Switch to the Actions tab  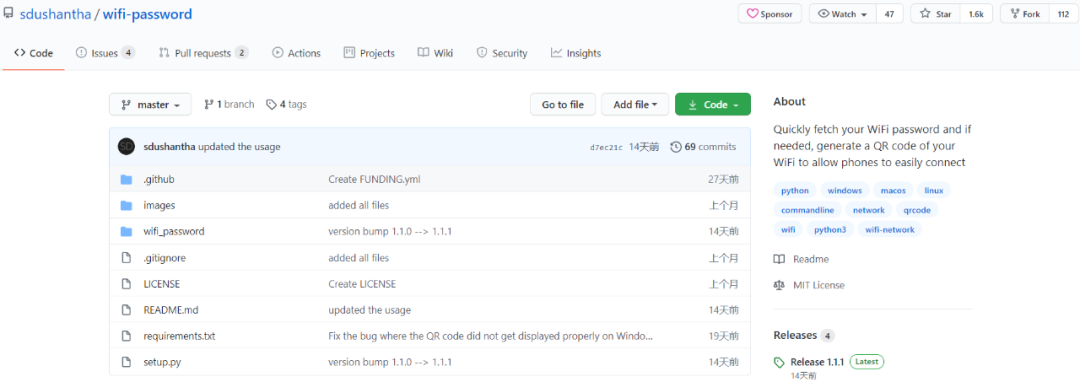pyautogui.click(x=296, y=53)
